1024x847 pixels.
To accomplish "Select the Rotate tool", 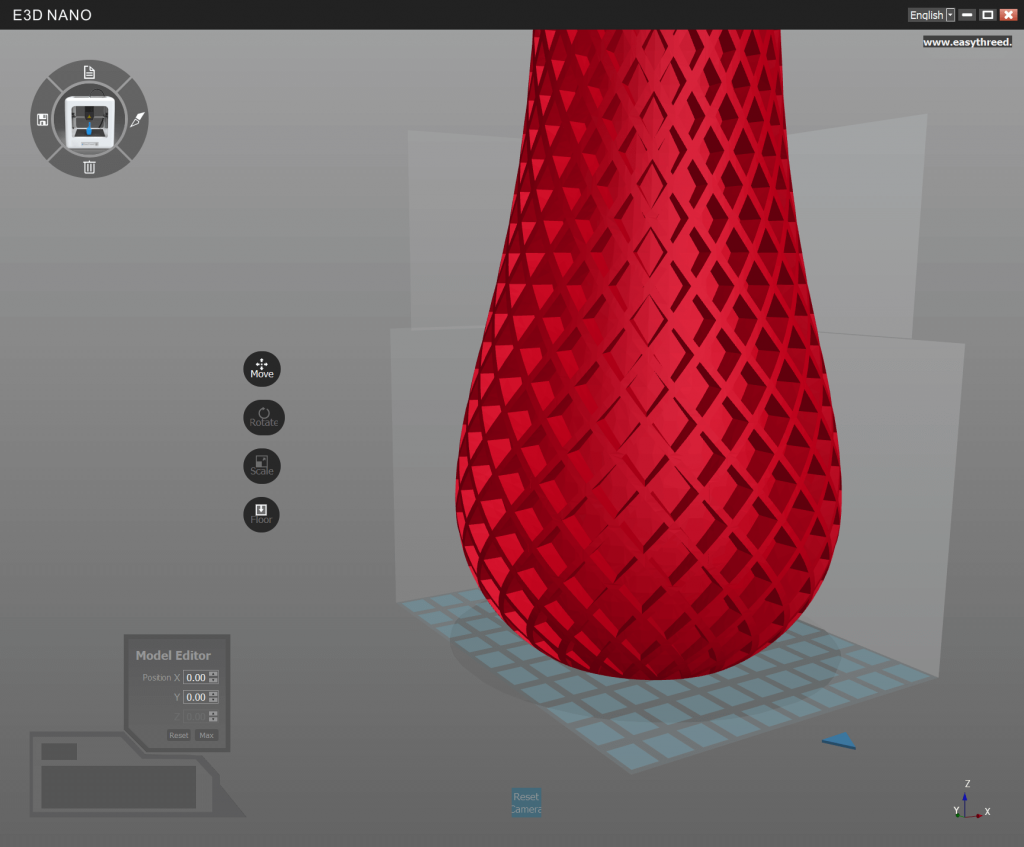I will (x=262, y=417).
